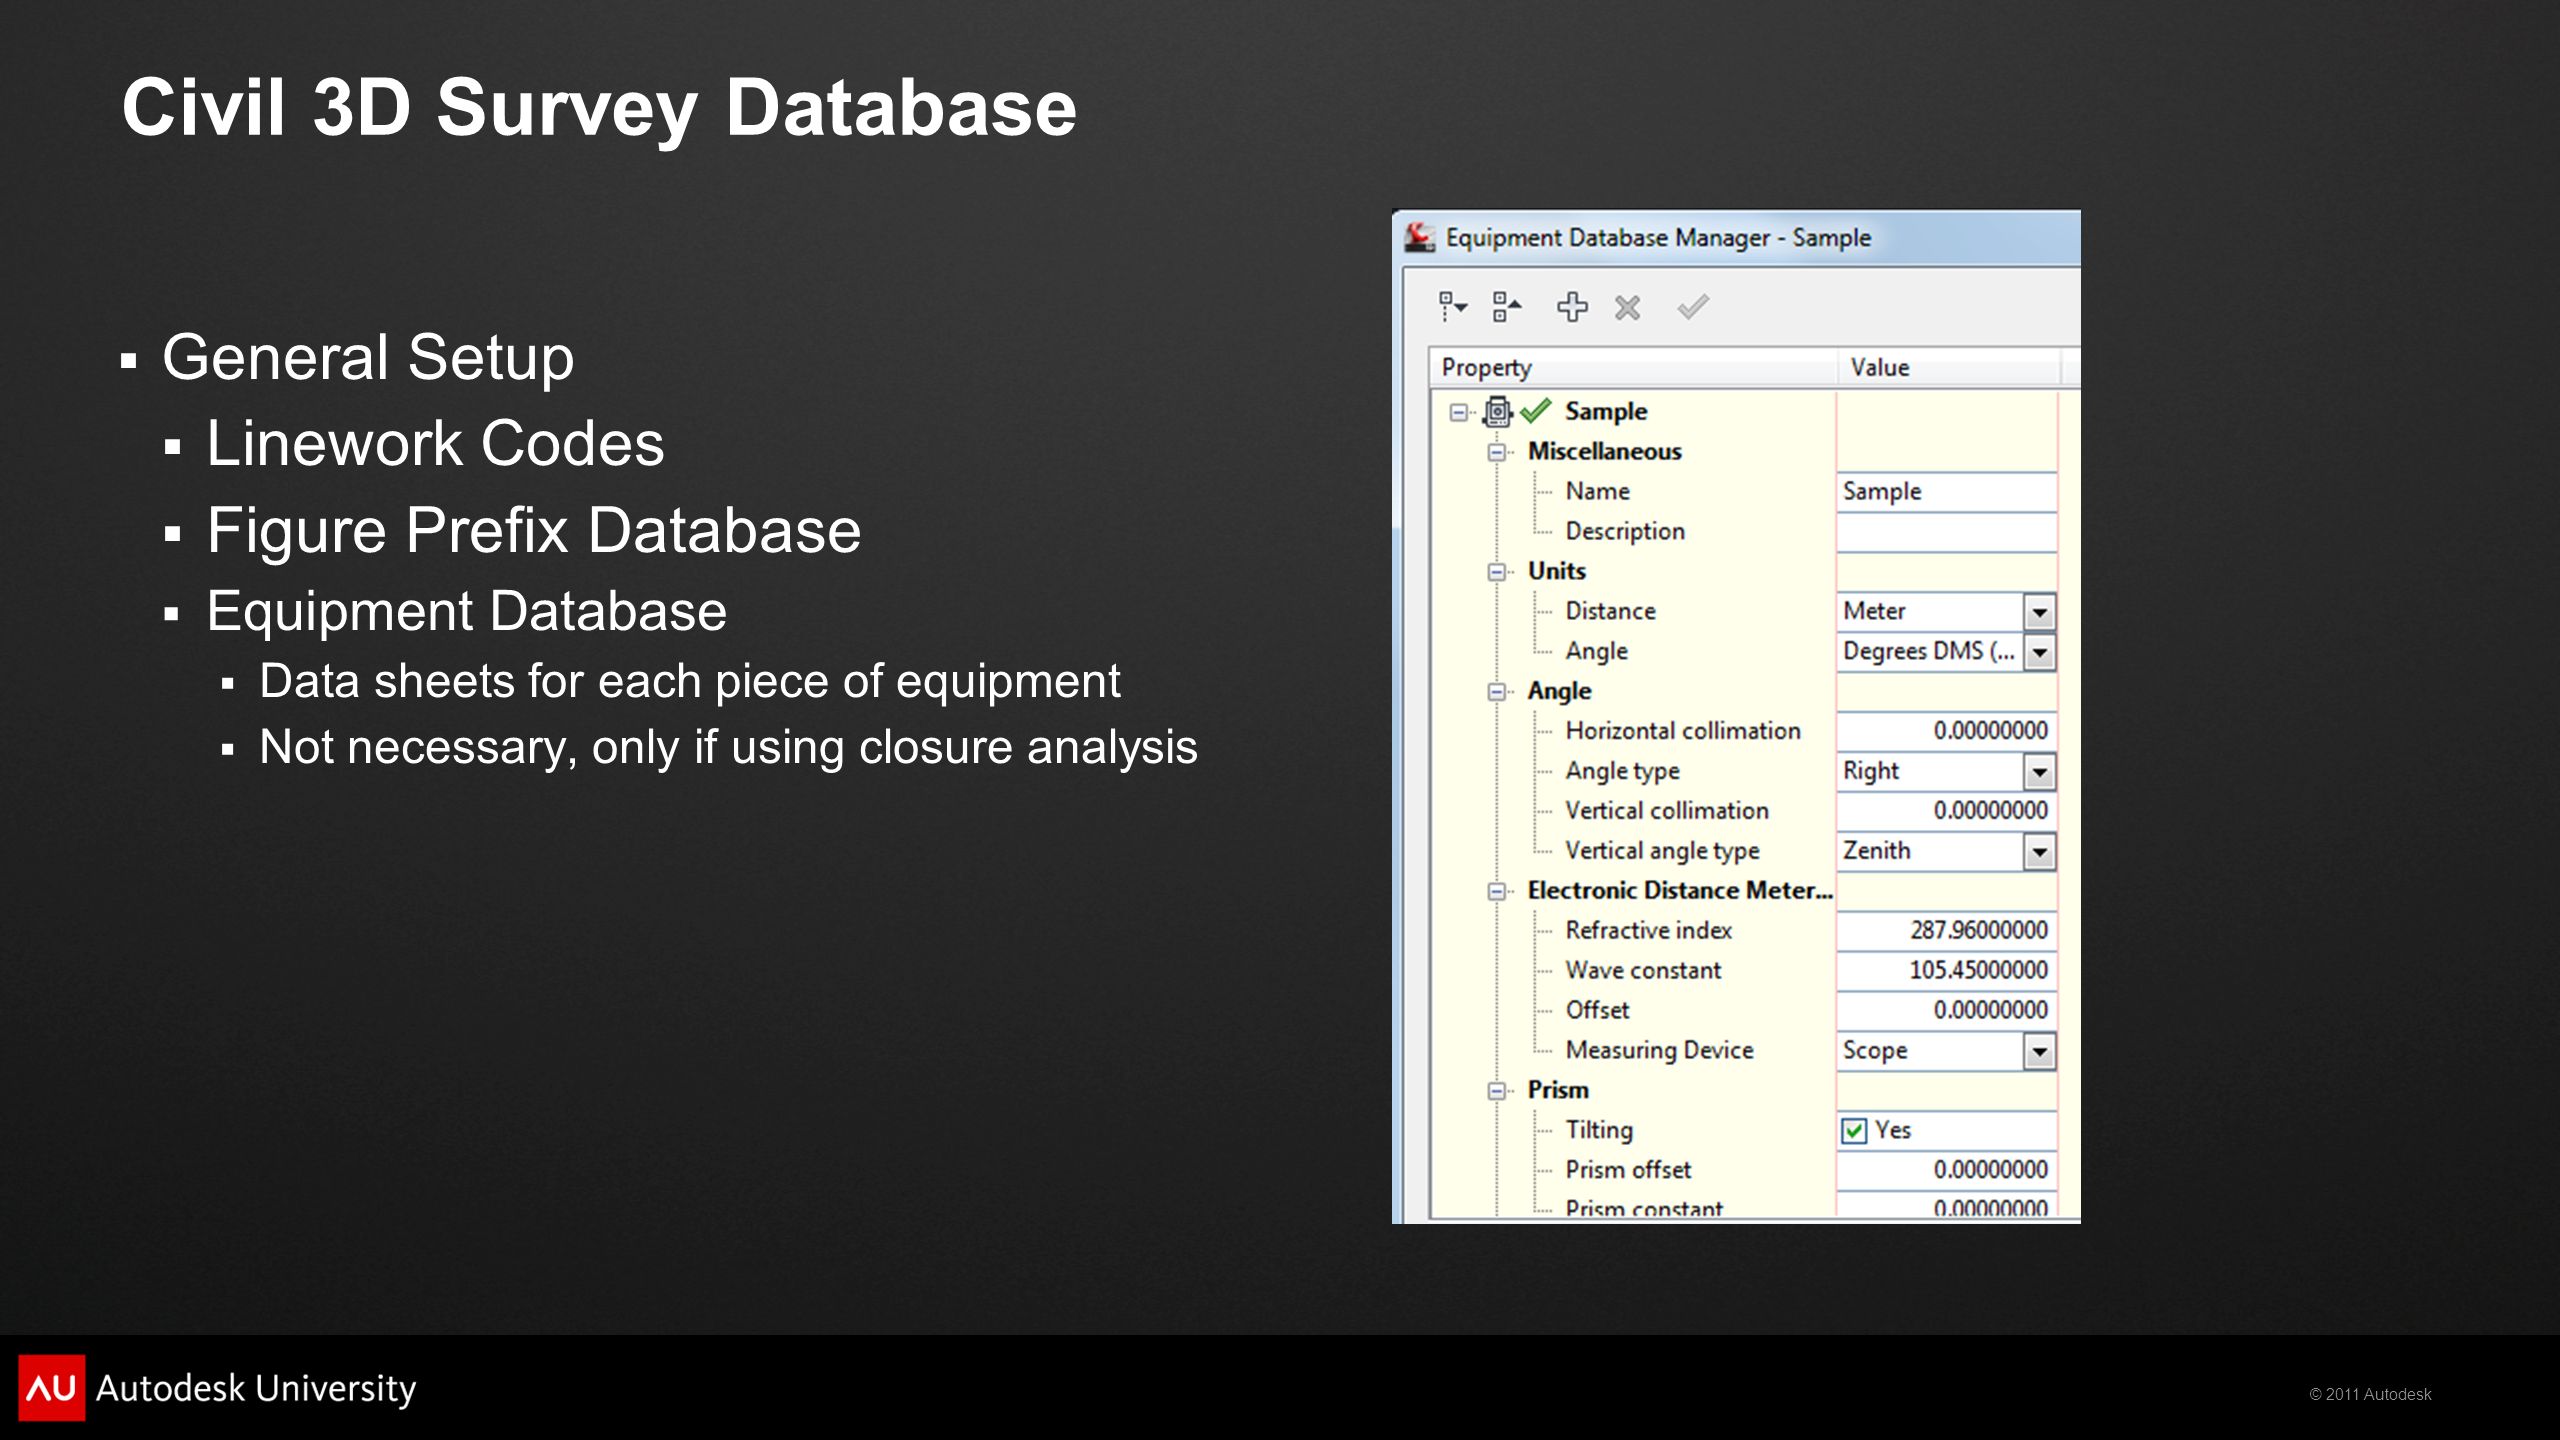Select the Distance property row

1610,611
